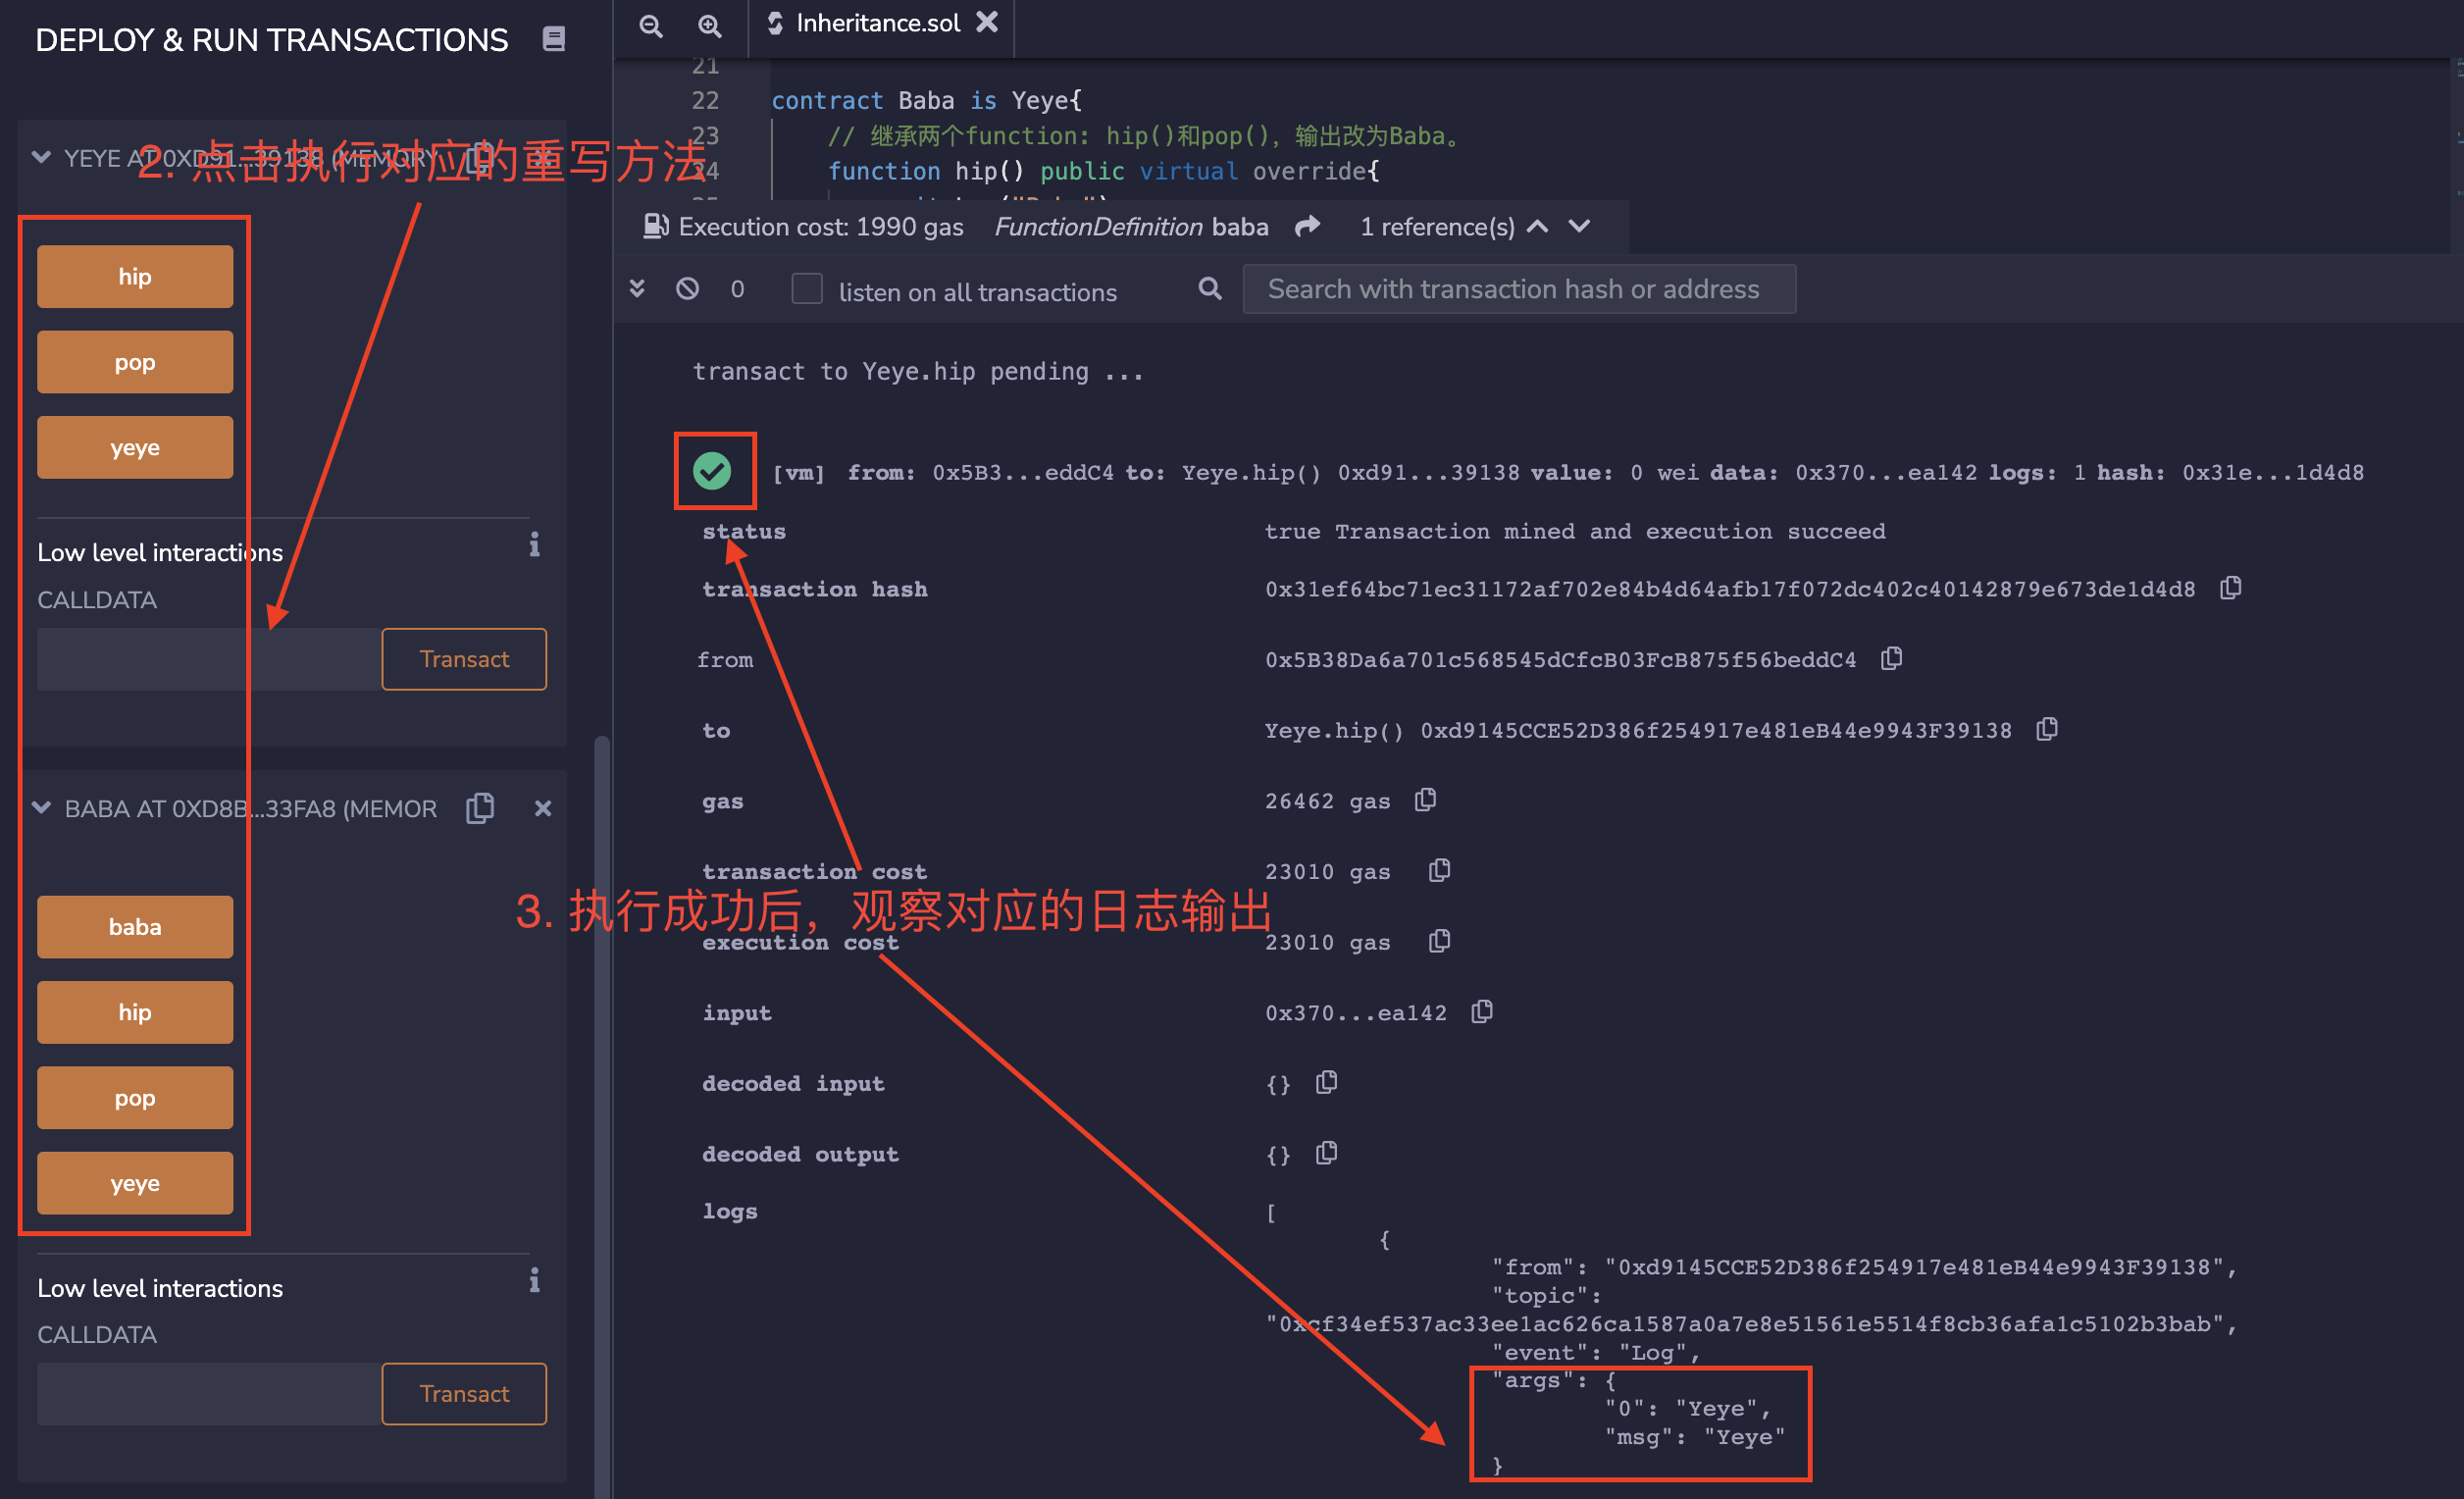This screenshot has height=1499, width=2464.
Task: Click the clear console icon
Action: pyautogui.click(x=688, y=289)
